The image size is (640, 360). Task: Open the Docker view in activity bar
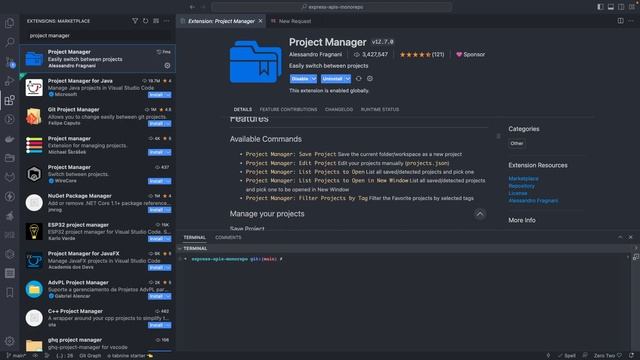10,139
